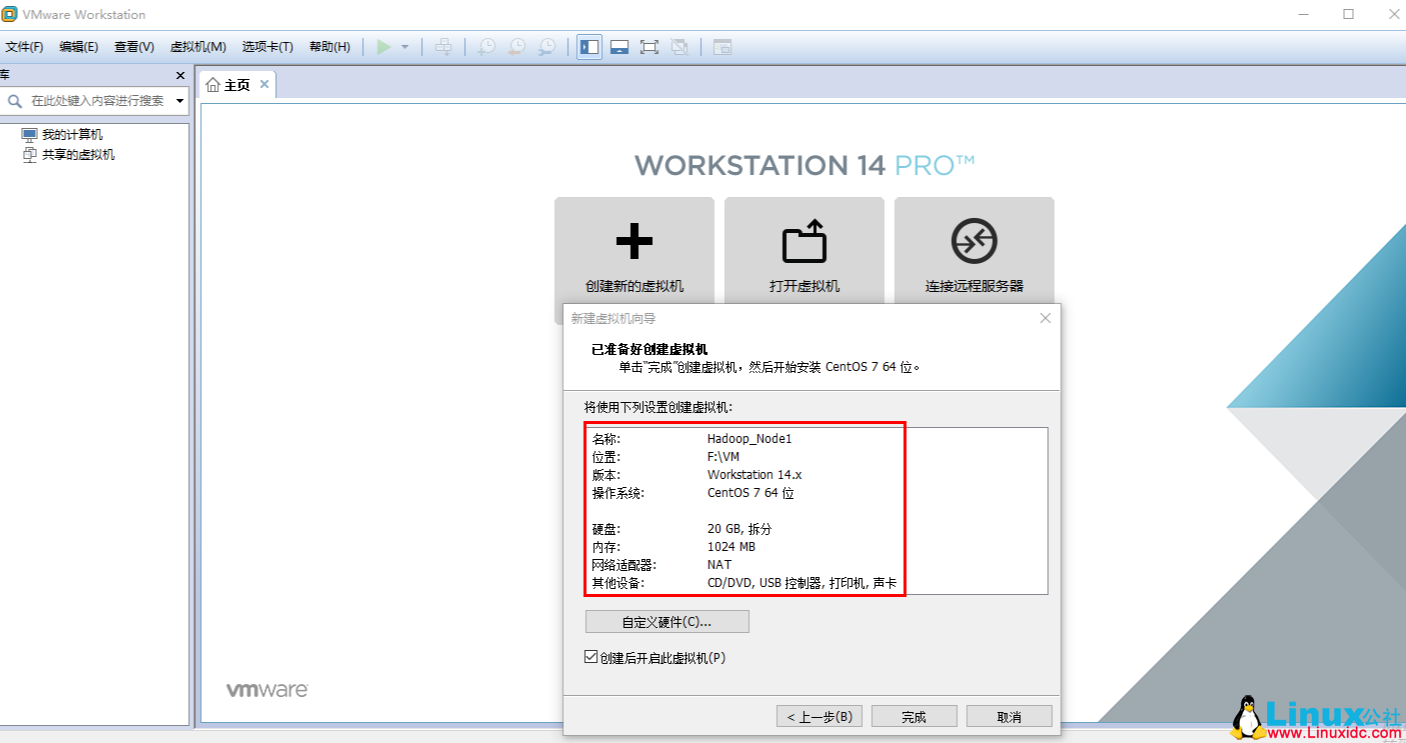This screenshot has height=743, width=1406.
Task: Click the take snapshot clock icon
Action: [x=486, y=46]
